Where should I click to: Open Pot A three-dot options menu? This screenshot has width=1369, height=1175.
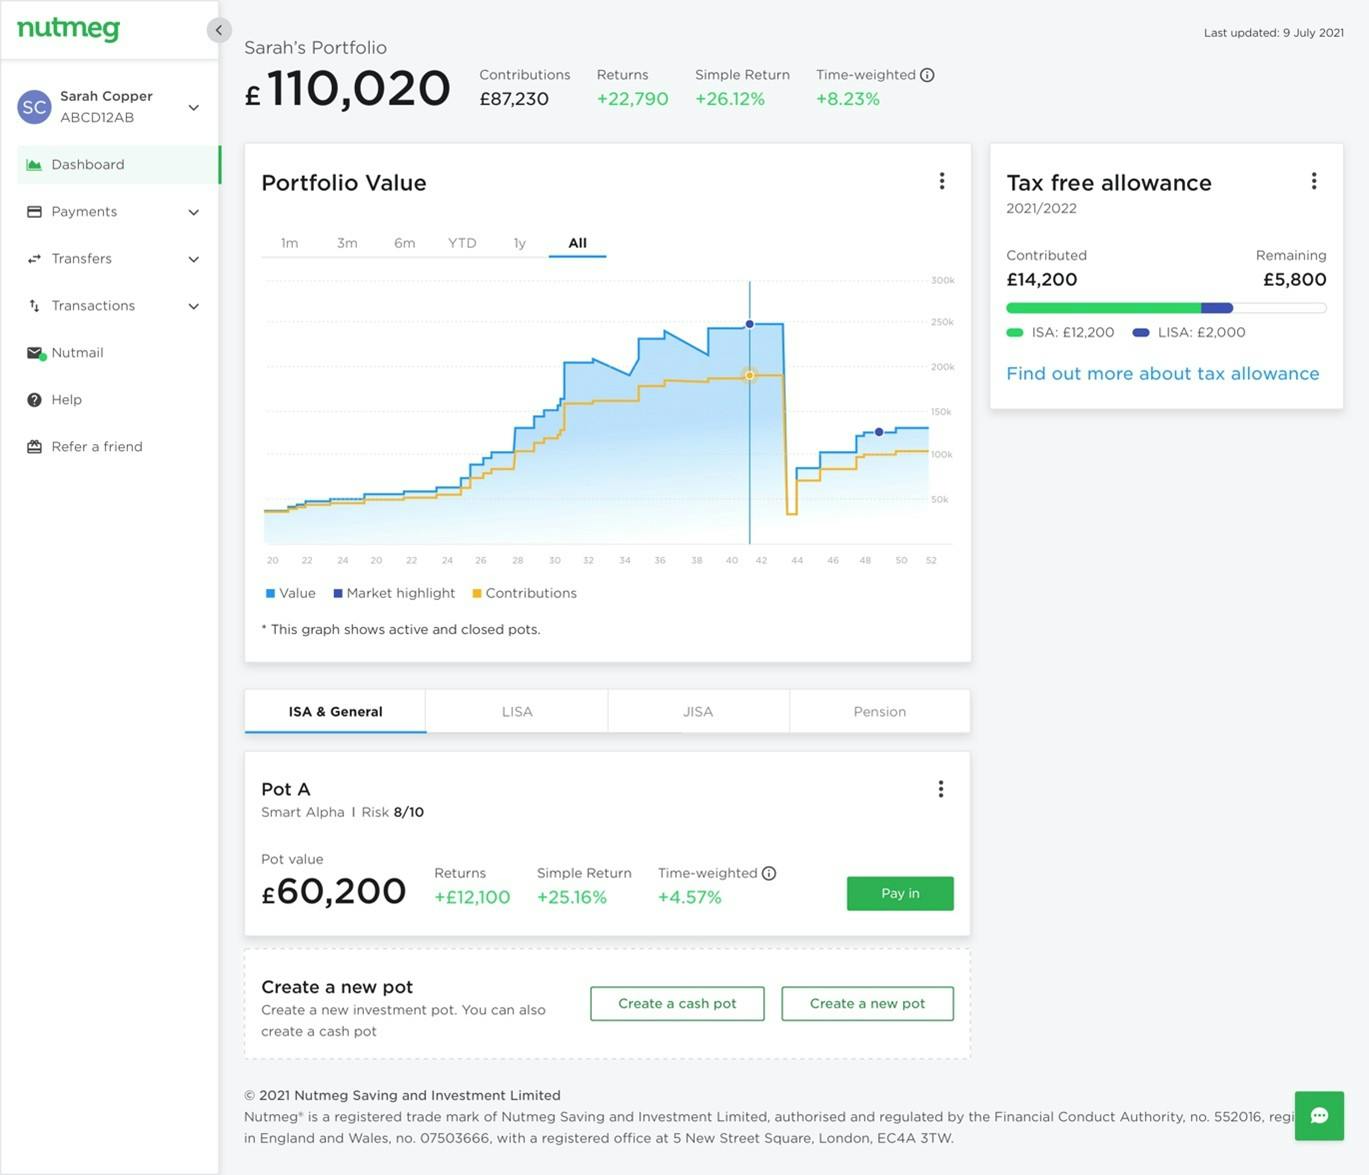point(941,789)
